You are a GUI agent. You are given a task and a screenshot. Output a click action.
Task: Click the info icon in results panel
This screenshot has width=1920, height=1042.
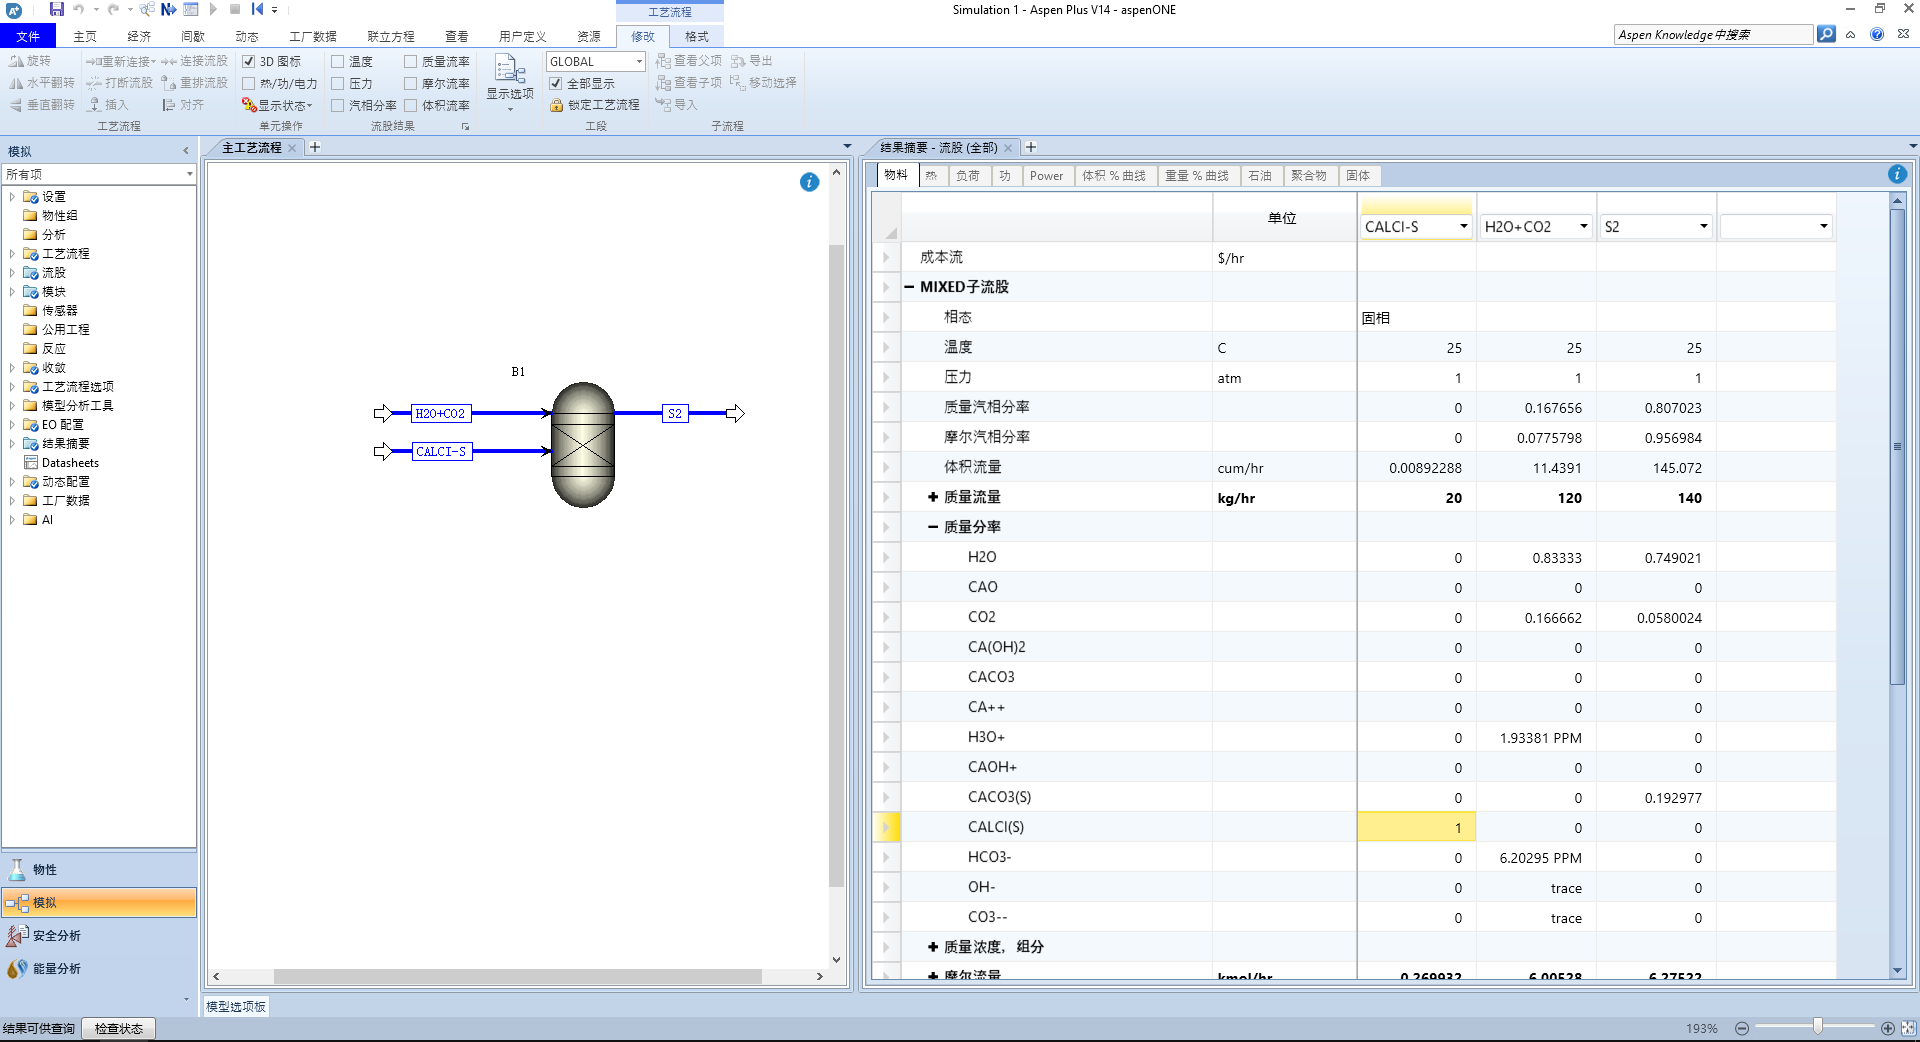(x=1897, y=174)
